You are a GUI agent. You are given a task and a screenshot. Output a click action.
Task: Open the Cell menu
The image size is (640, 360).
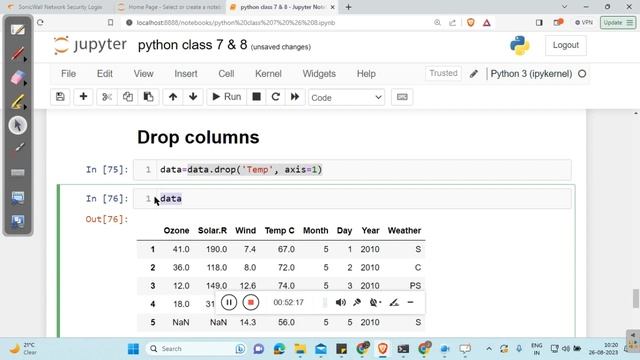[226, 74]
